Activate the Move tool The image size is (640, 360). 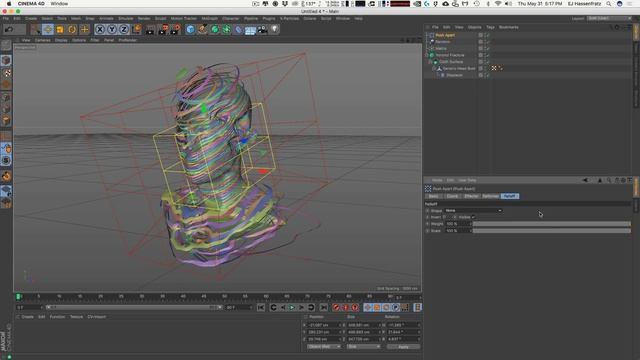(x=48, y=29)
